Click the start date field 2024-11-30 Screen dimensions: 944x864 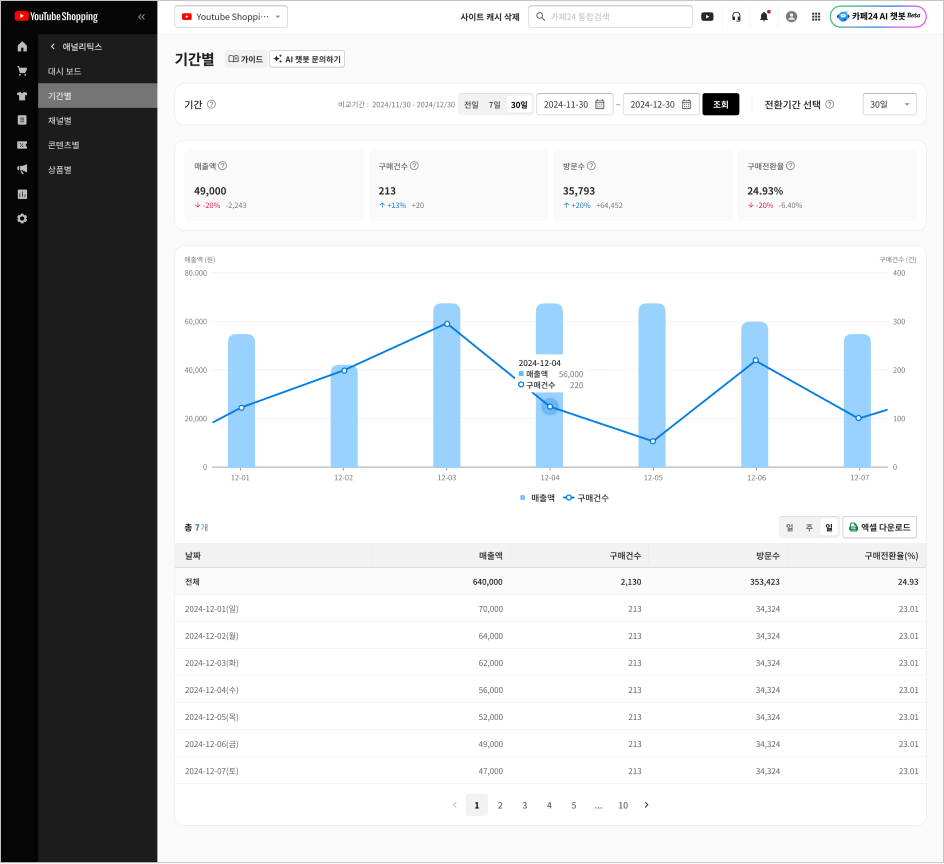tap(574, 104)
